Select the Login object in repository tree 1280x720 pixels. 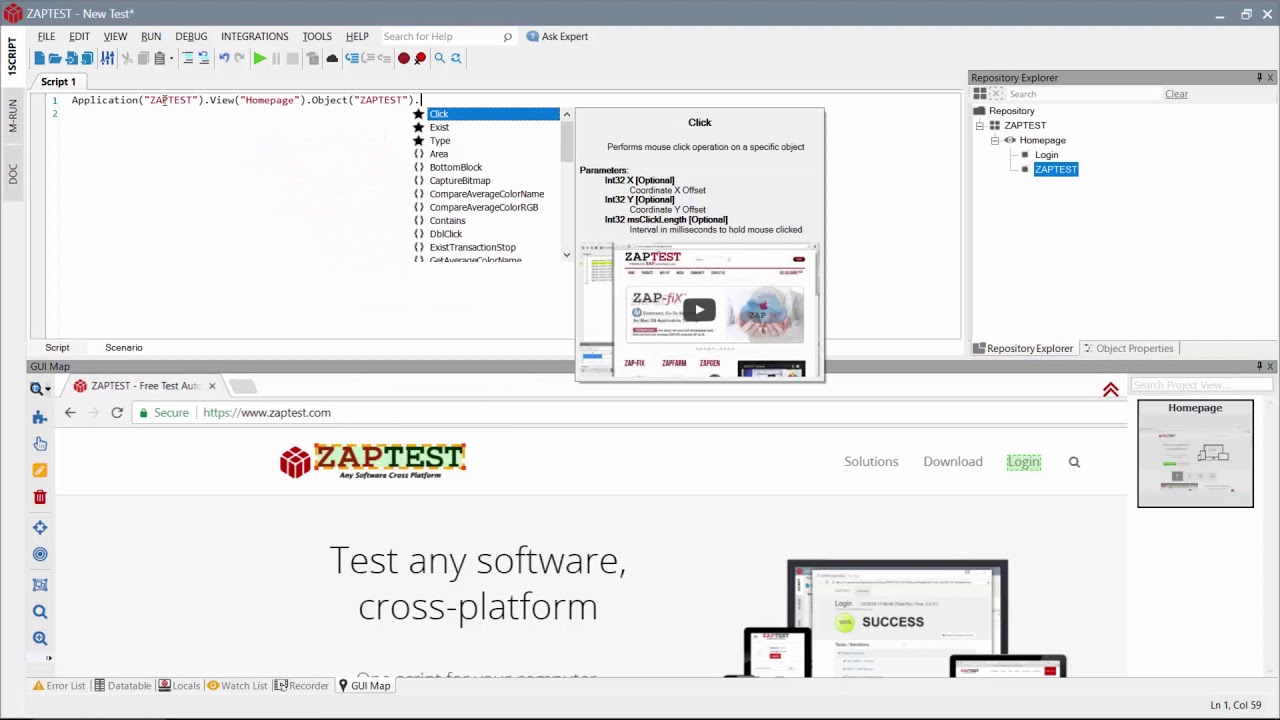[x=1046, y=155]
